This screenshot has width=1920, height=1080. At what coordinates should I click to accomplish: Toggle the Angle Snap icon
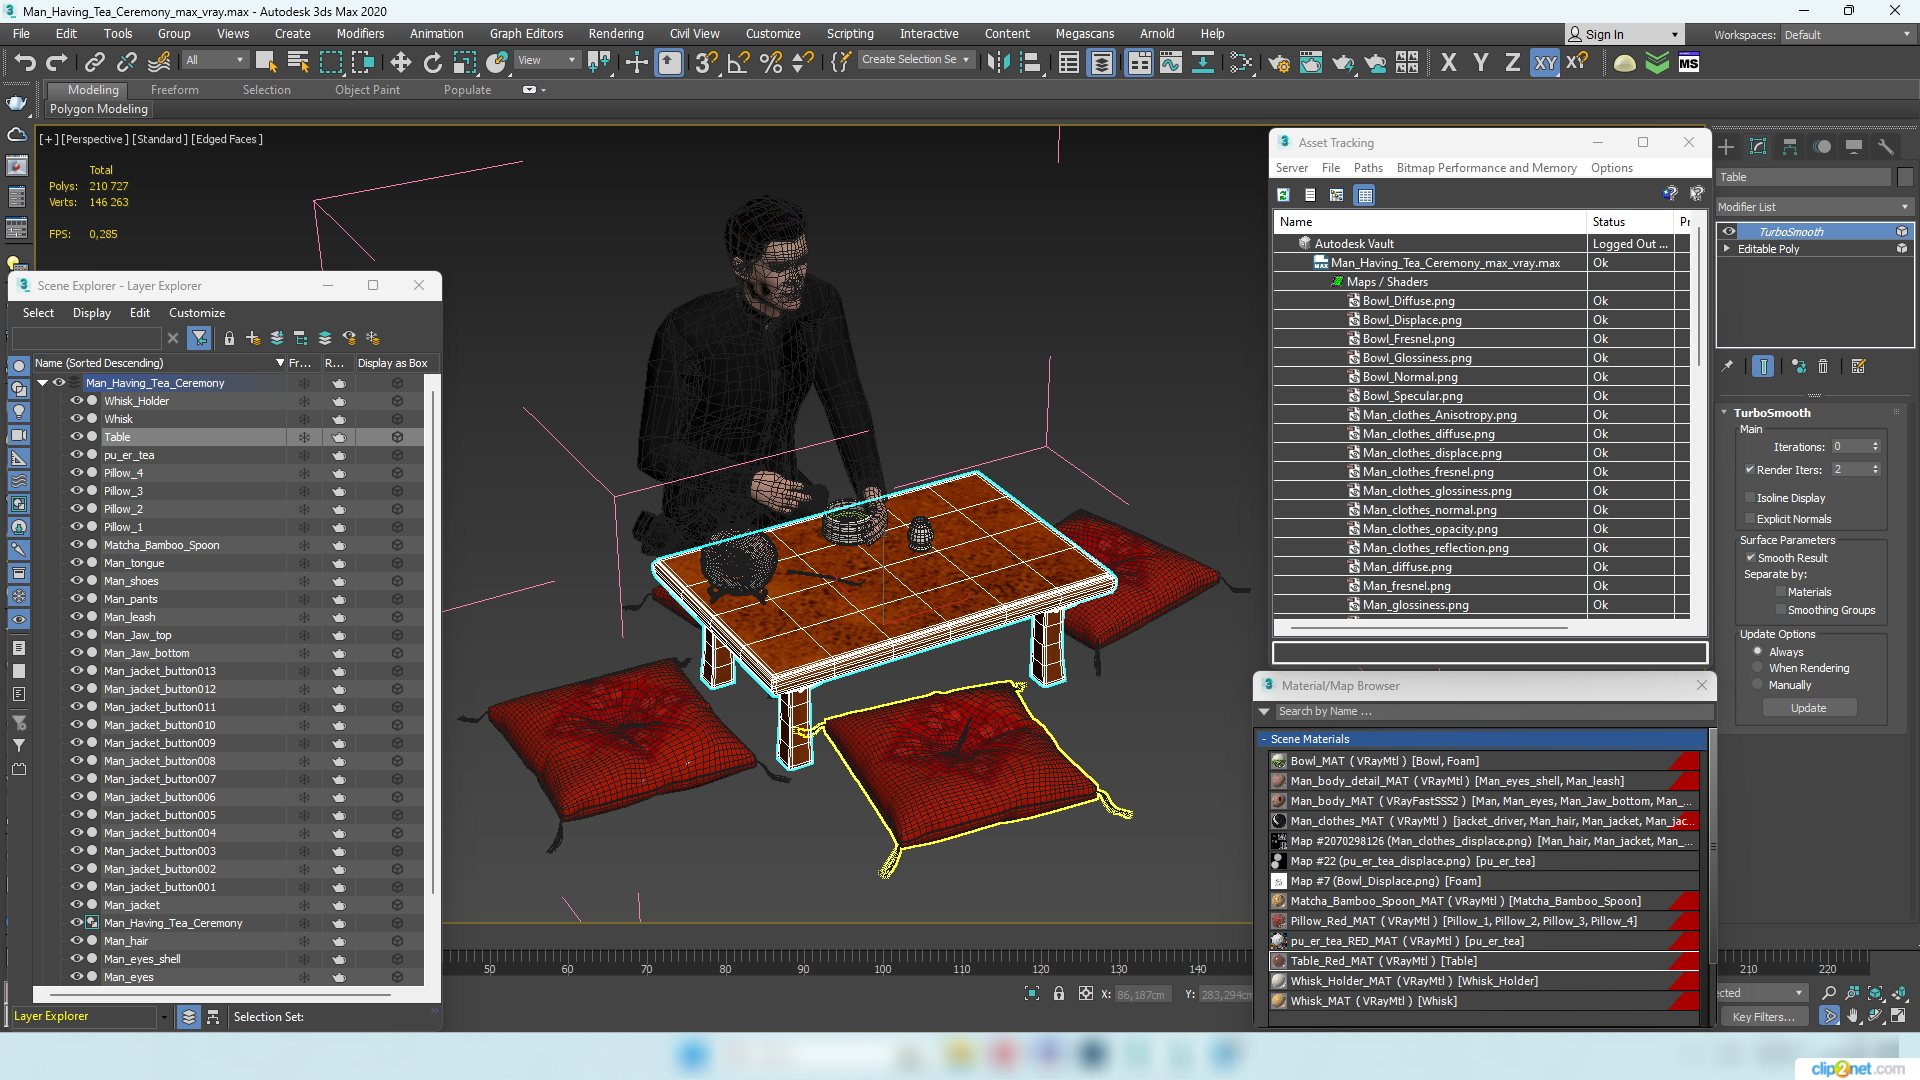(x=739, y=63)
